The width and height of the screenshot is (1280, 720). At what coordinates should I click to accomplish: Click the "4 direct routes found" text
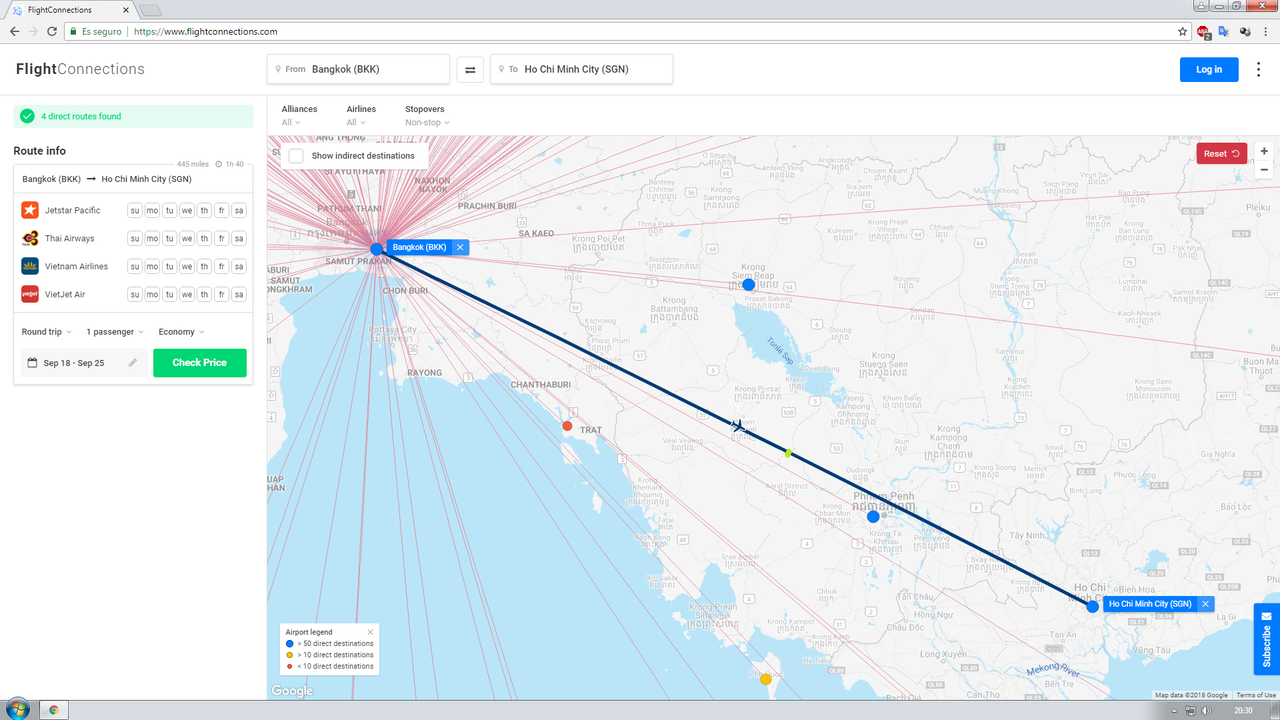(81, 116)
